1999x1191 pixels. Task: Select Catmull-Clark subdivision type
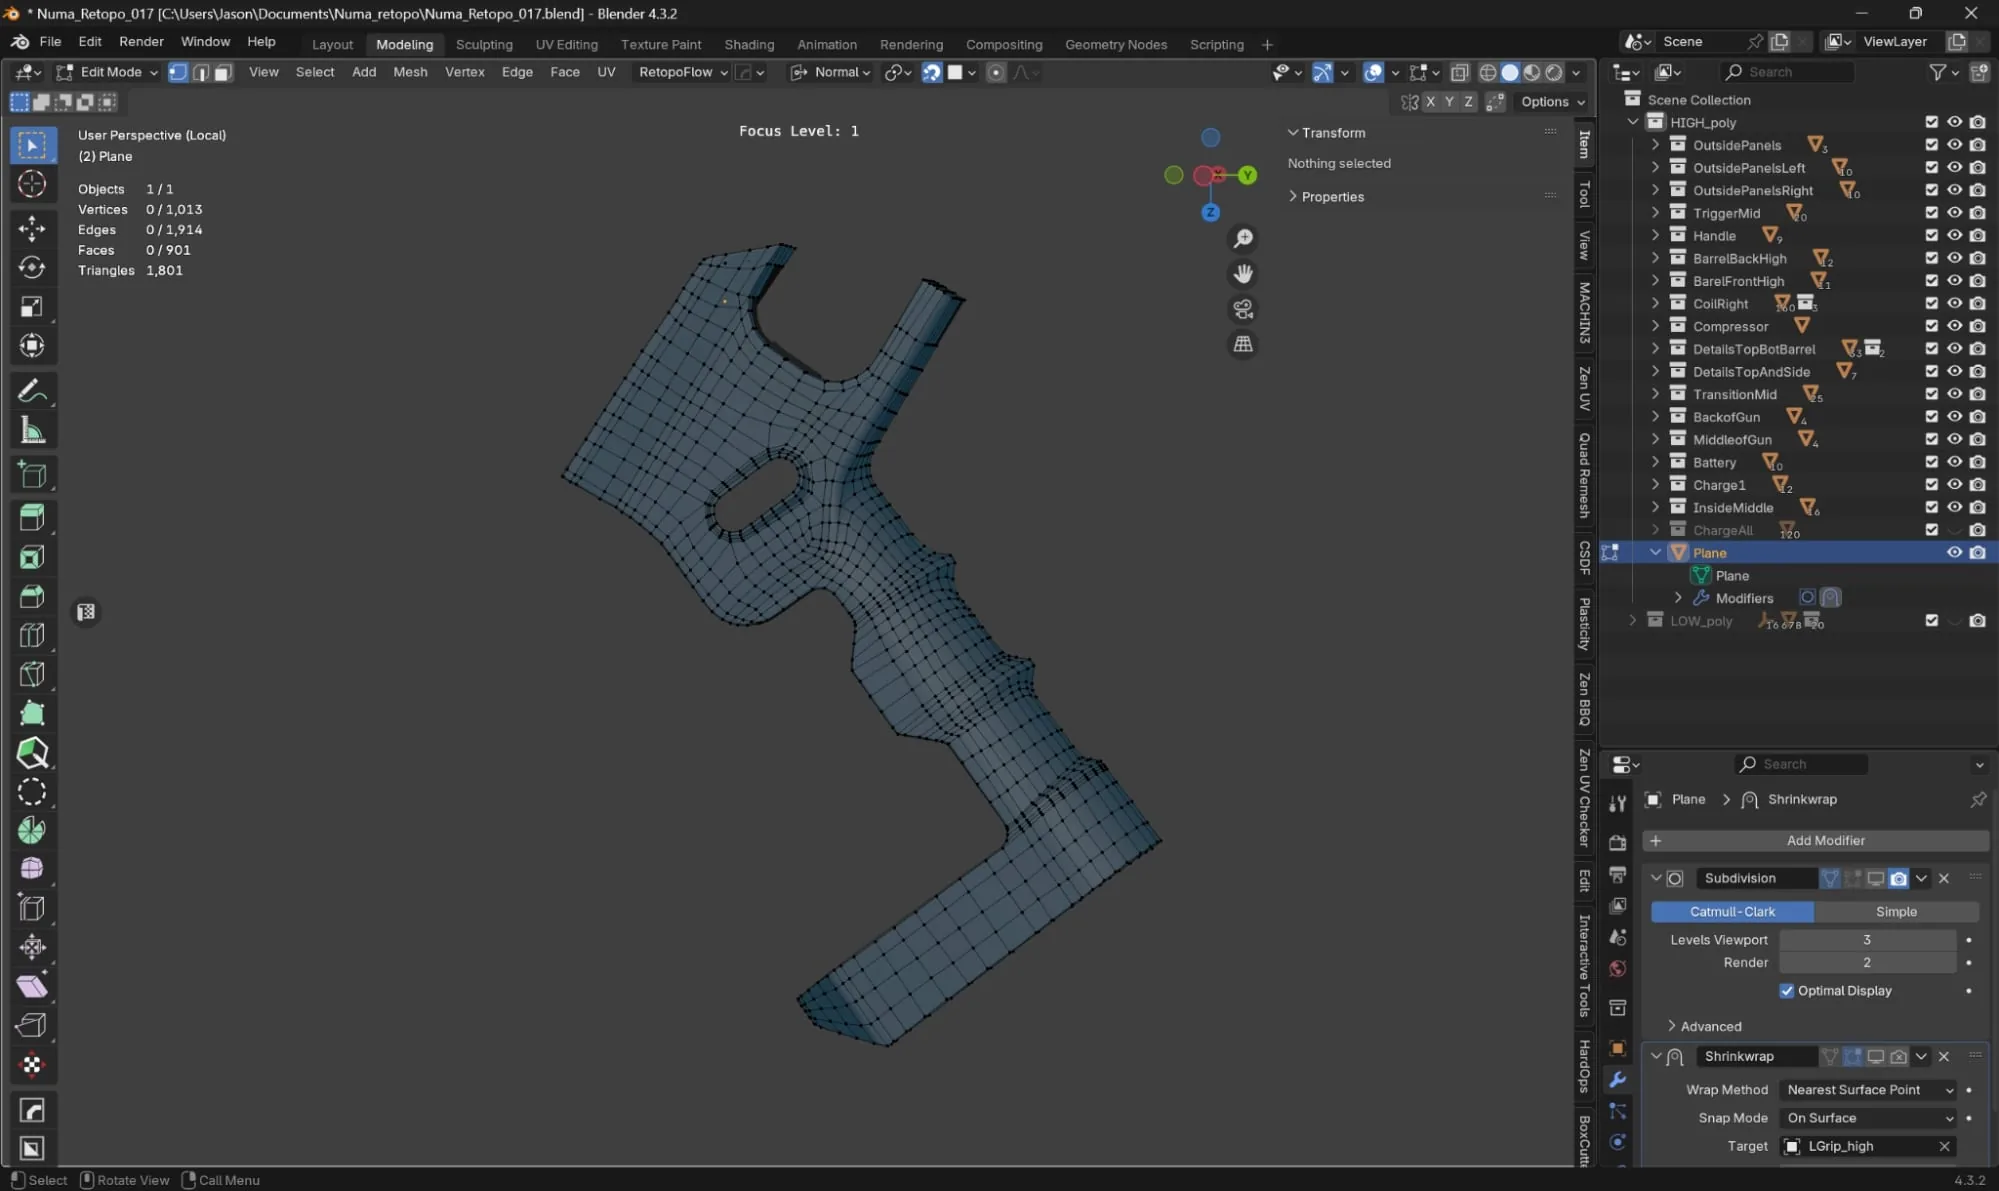(x=1732, y=912)
